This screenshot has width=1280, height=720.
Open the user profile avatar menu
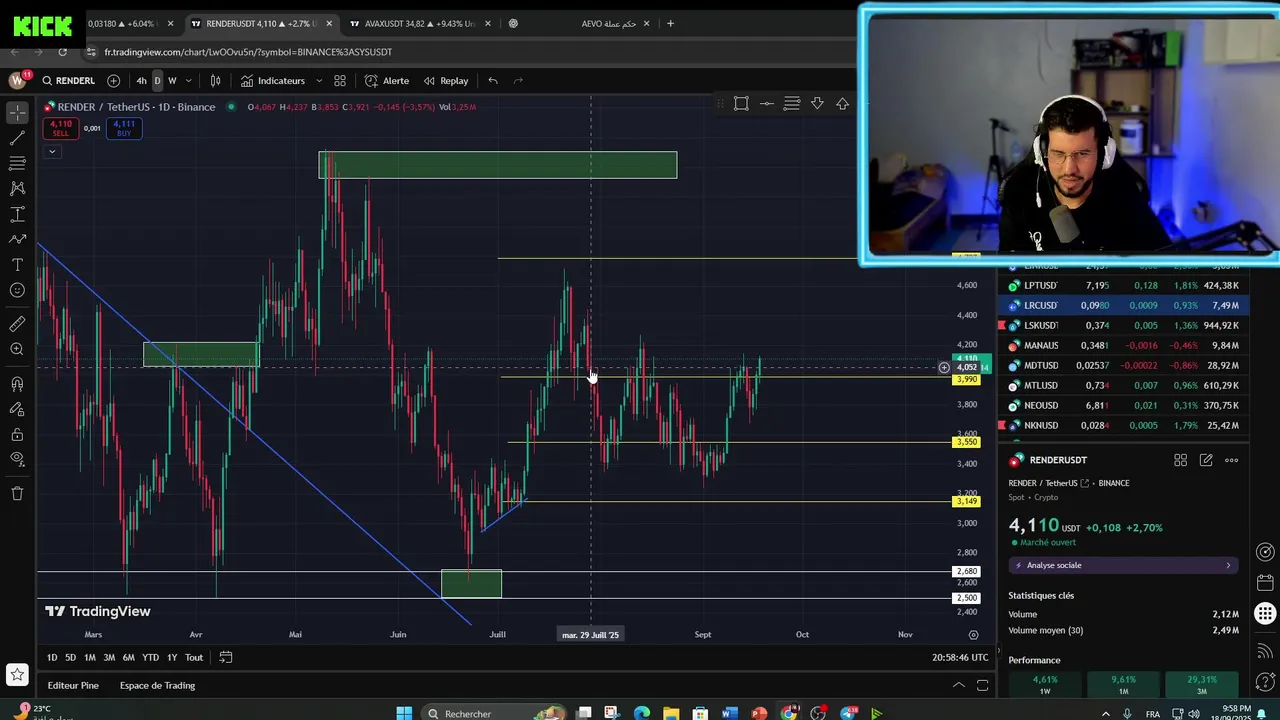17,81
